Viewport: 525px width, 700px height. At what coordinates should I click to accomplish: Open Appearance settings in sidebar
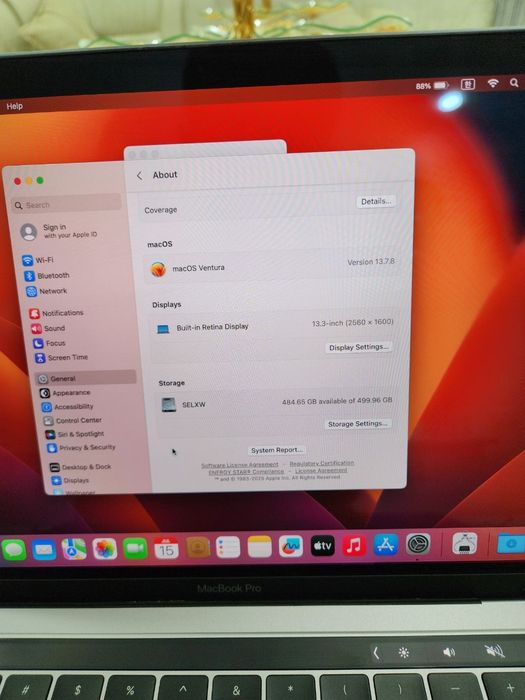pos(65,393)
